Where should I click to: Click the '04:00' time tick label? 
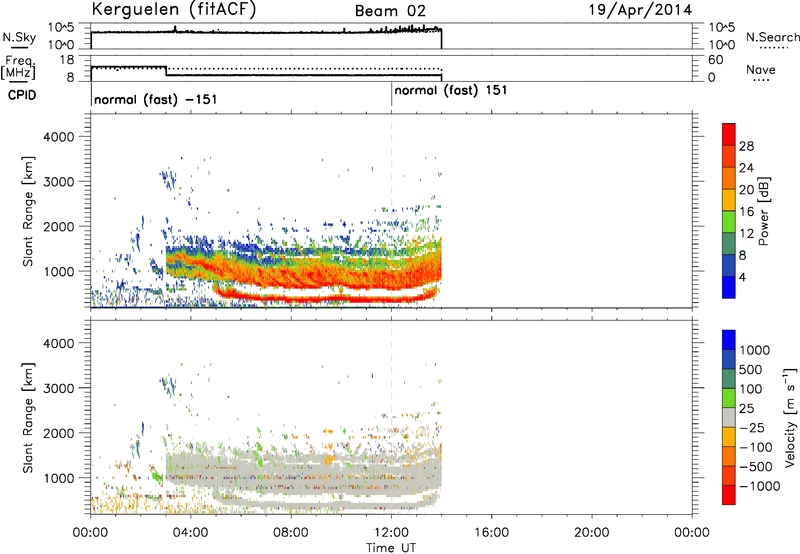click(x=190, y=533)
